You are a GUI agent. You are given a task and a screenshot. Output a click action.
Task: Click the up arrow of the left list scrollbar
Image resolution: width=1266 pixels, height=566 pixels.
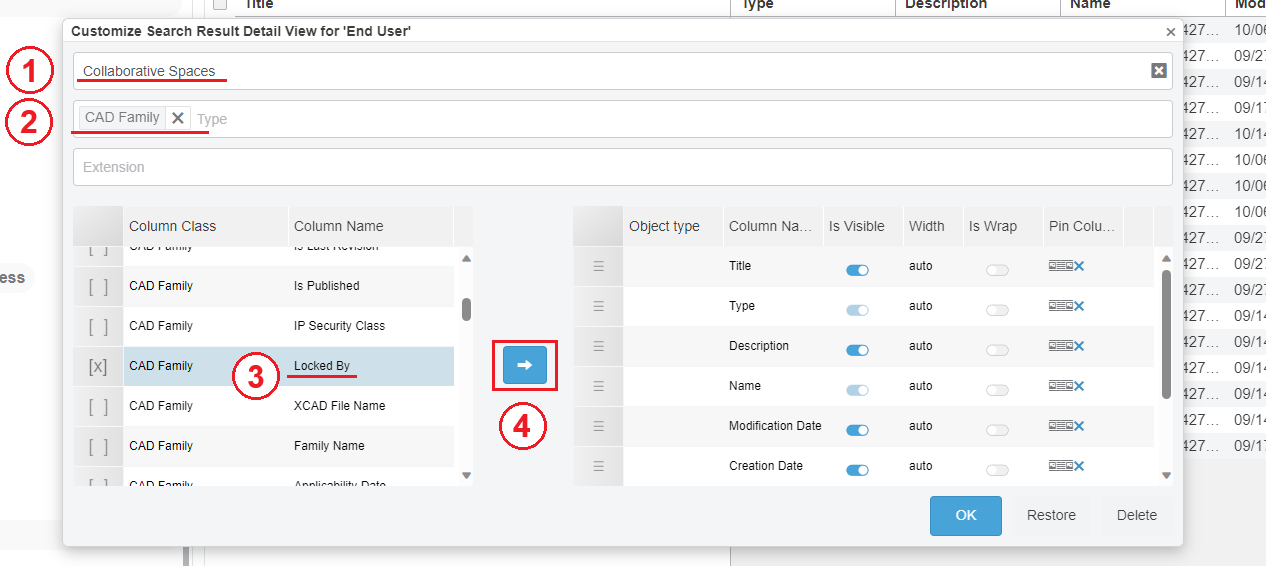[x=466, y=258]
